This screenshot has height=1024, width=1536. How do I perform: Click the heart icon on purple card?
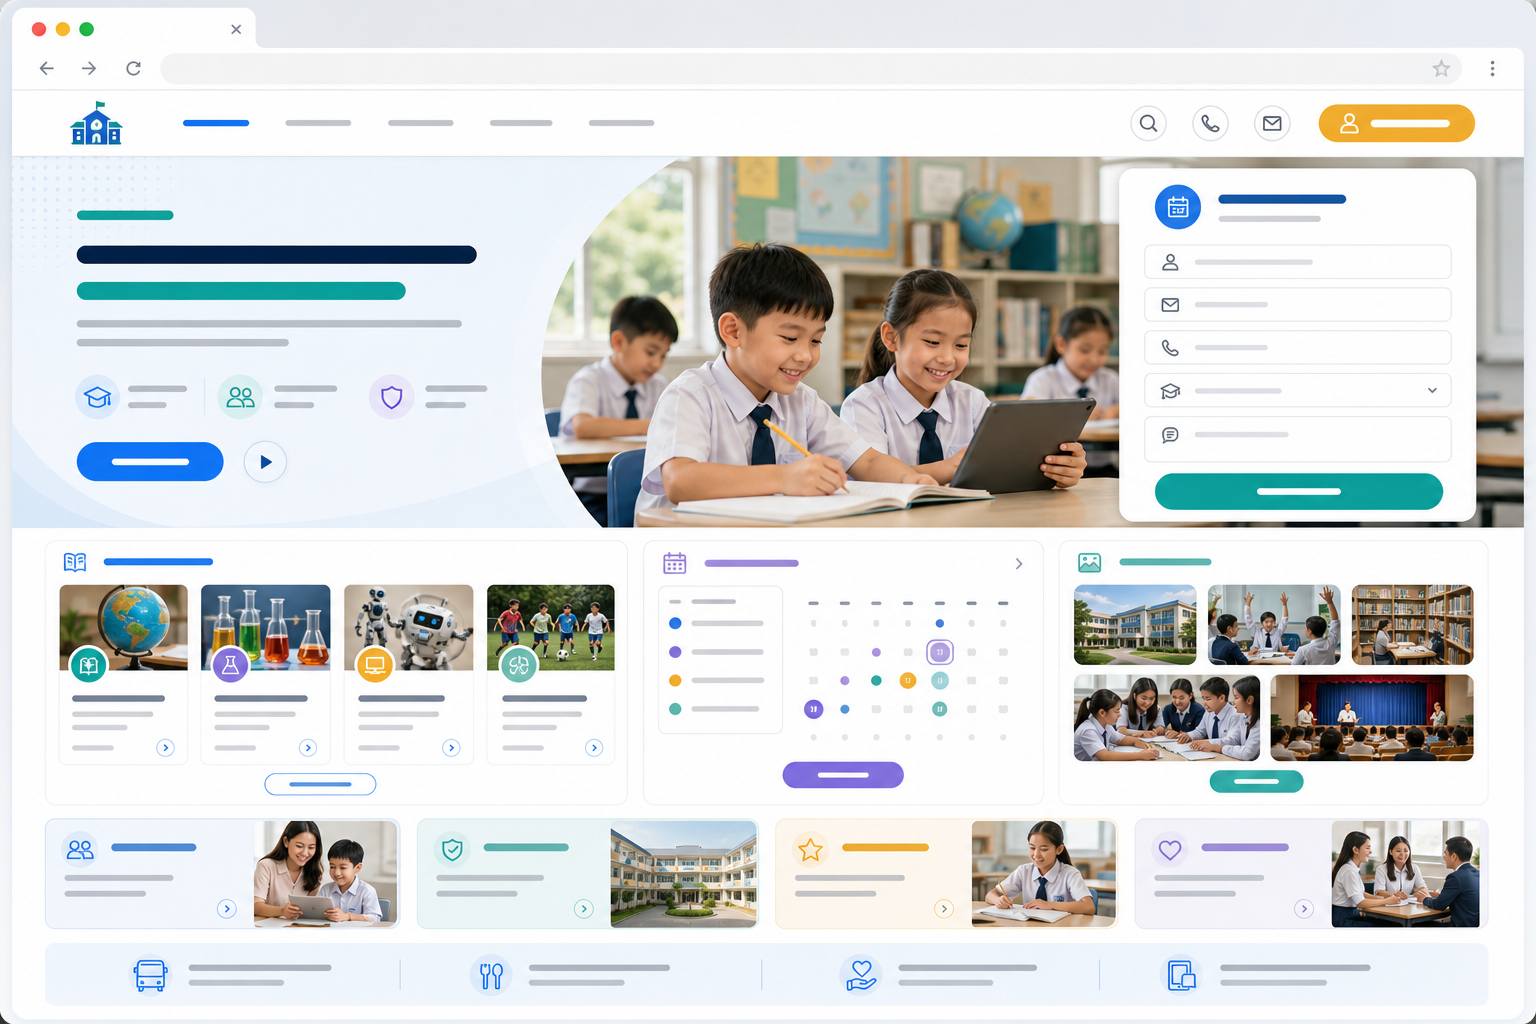(1170, 850)
